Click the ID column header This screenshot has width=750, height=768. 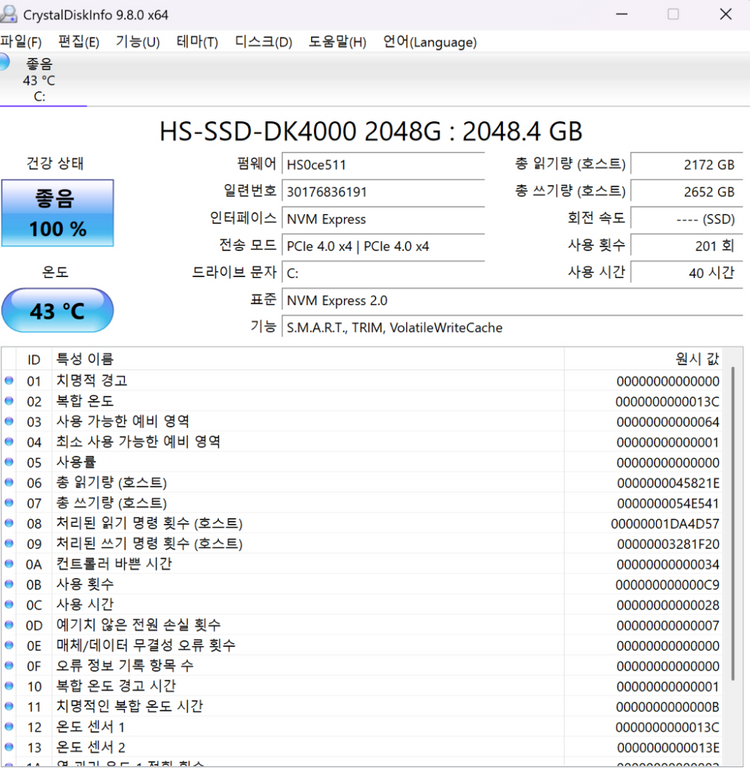[34, 359]
